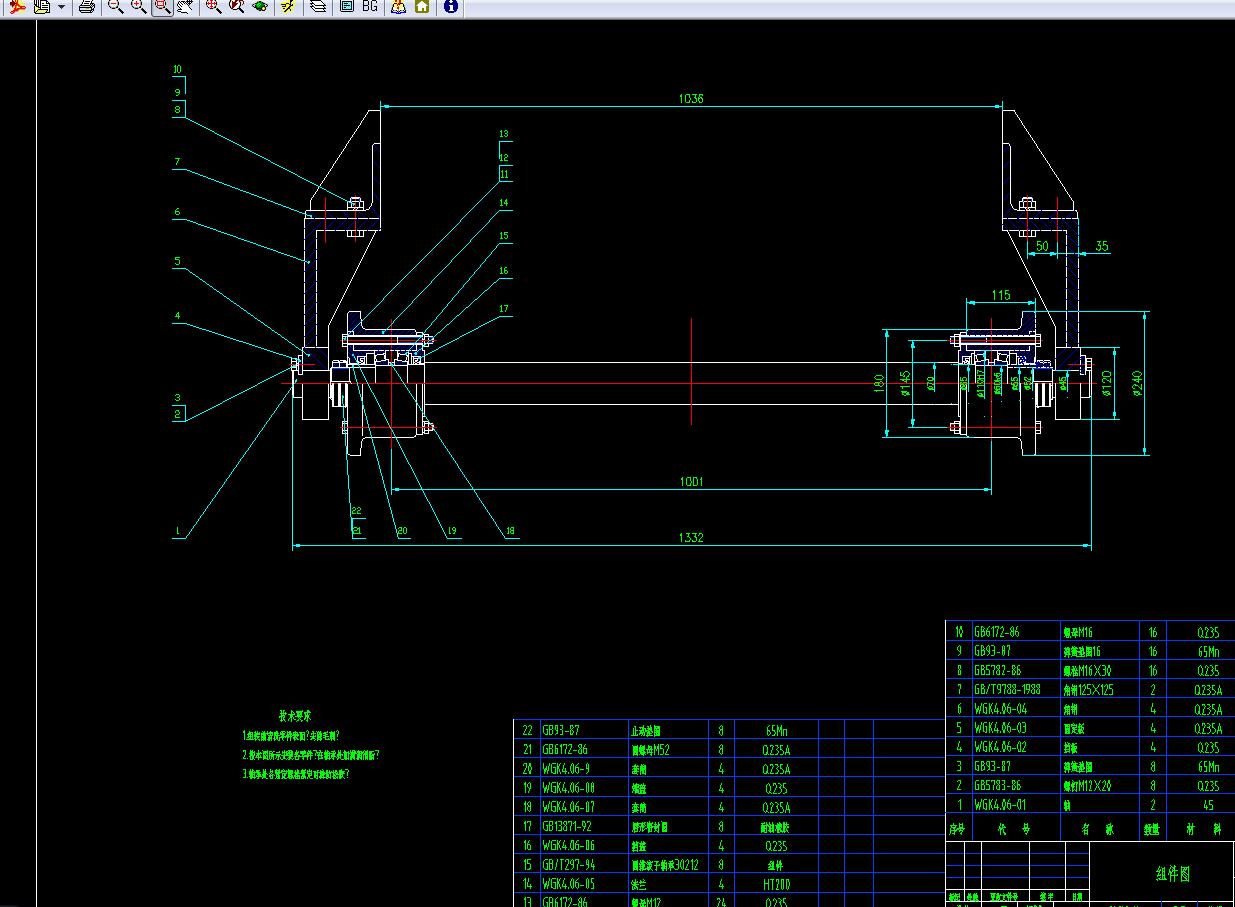
Task: Click the ø240 diameter dimension
Action: click(1137, 383)
